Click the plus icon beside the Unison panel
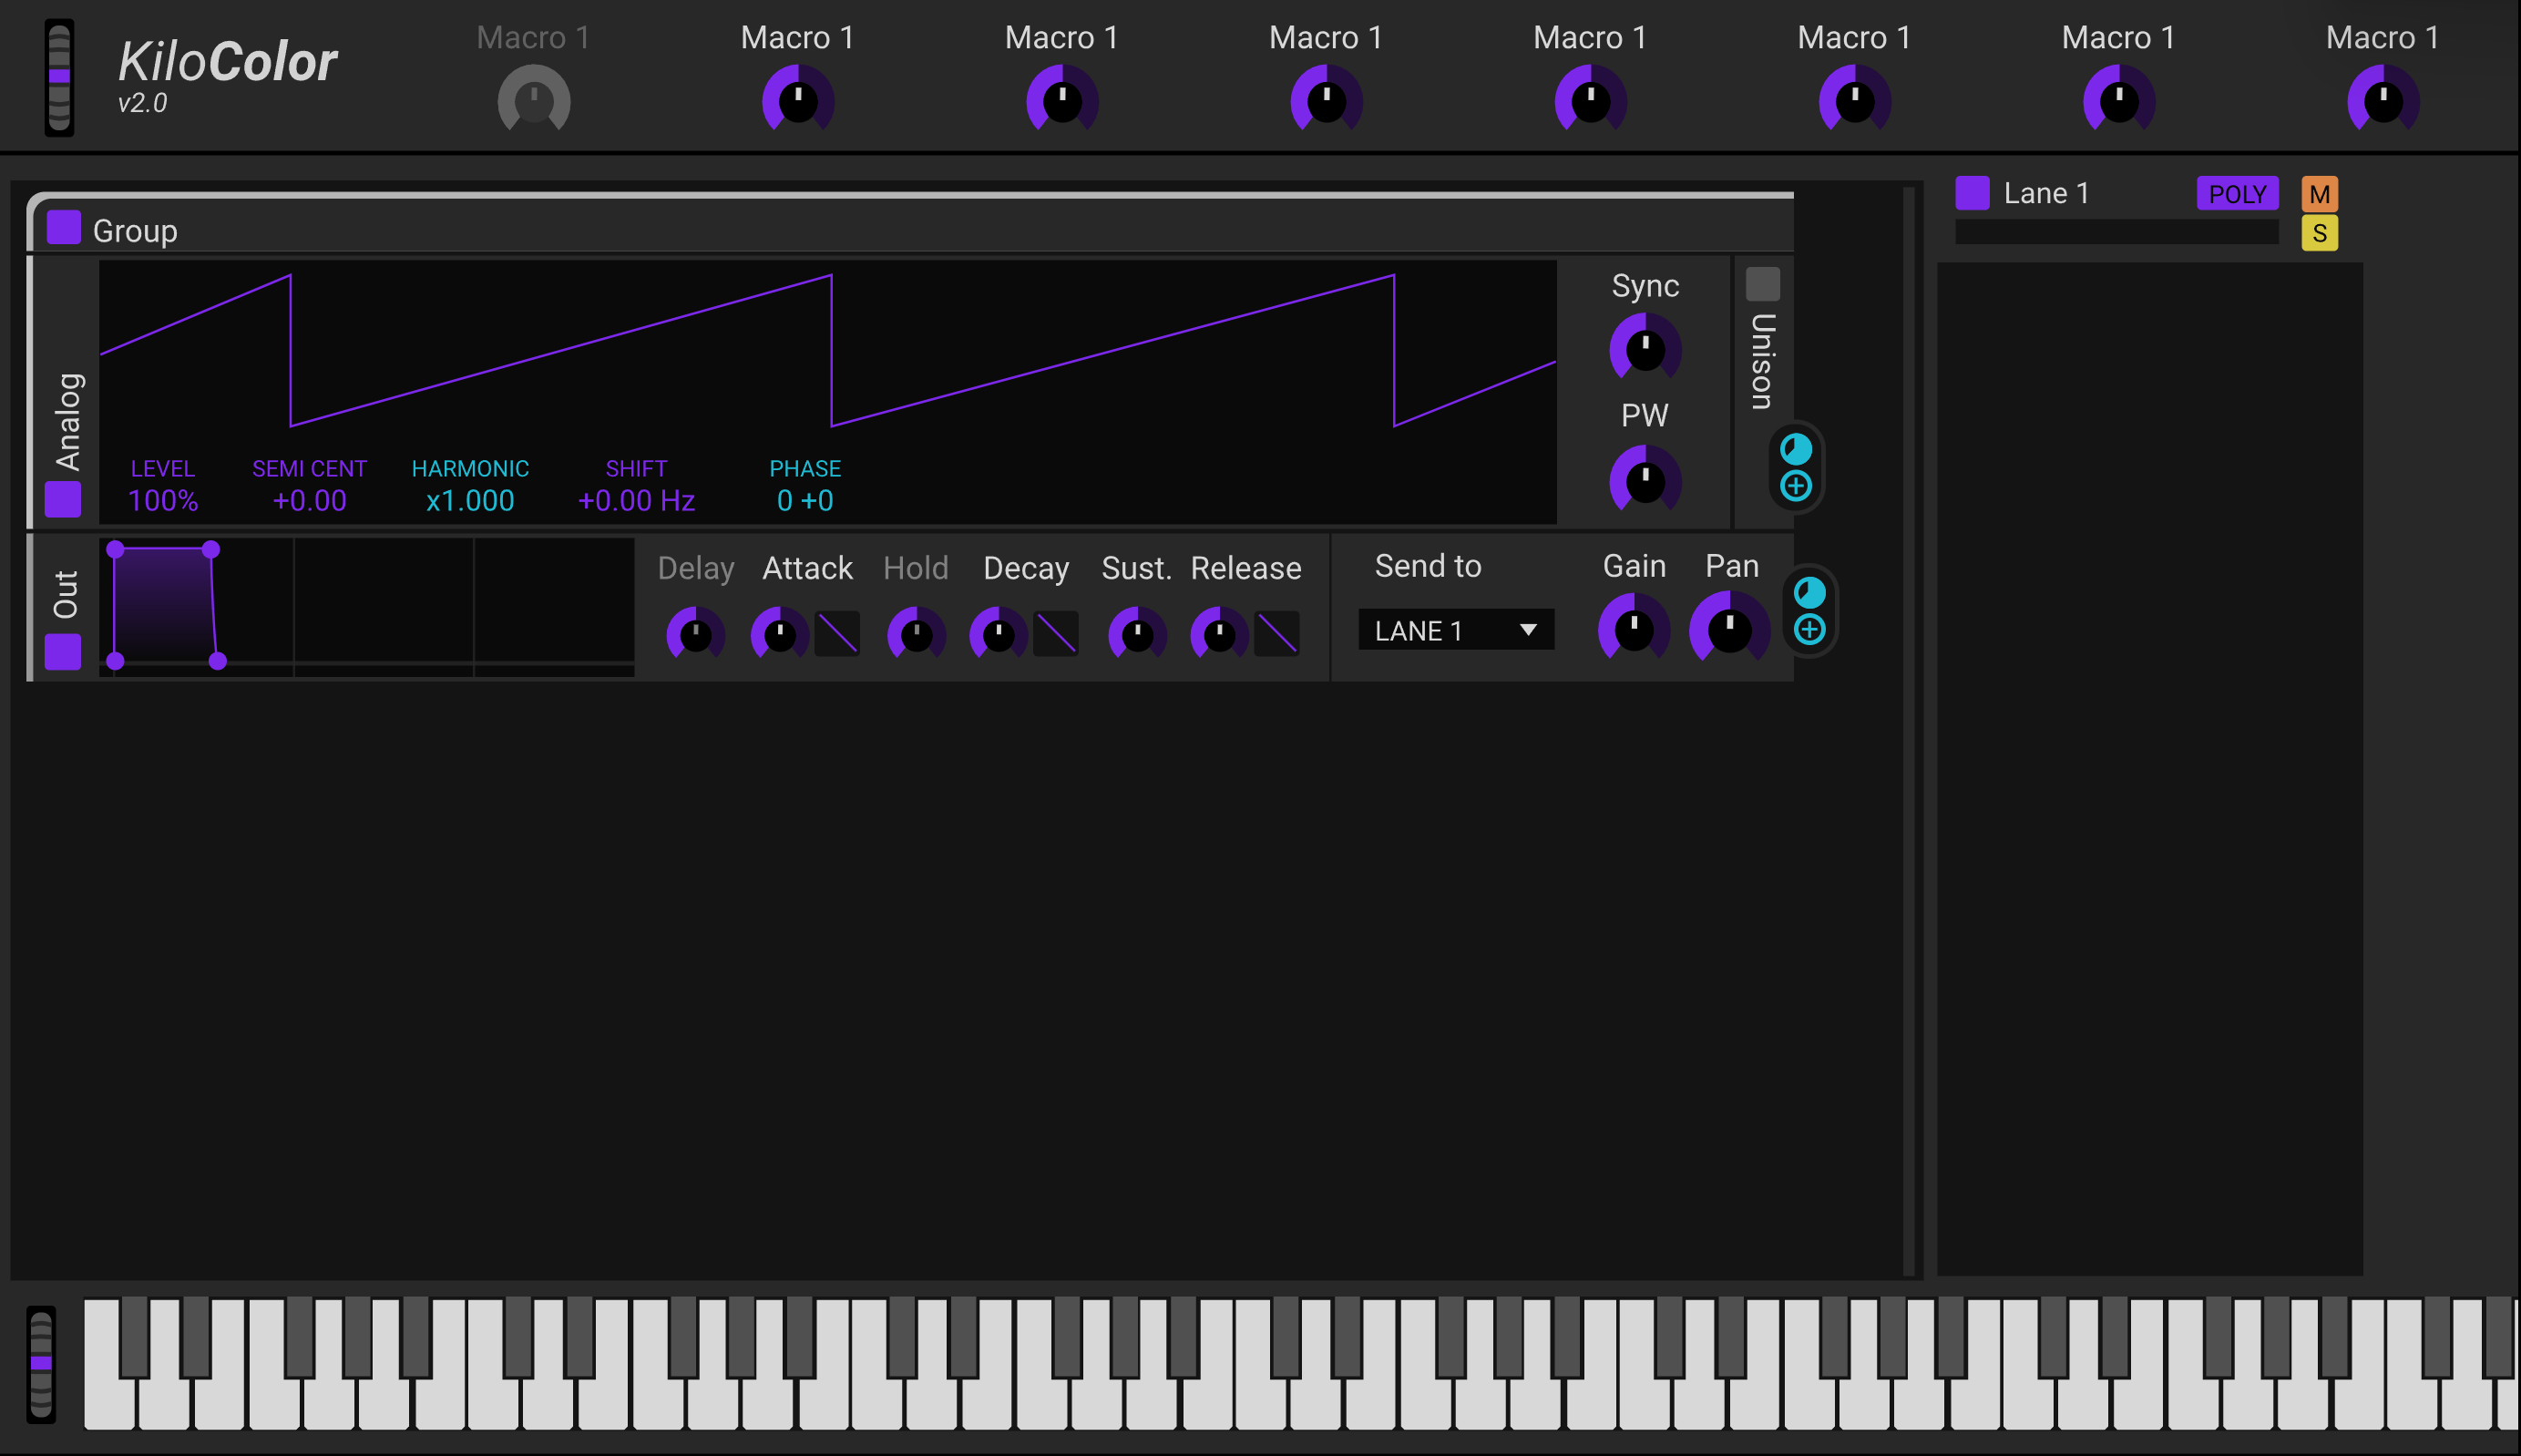 [1796, 486]
